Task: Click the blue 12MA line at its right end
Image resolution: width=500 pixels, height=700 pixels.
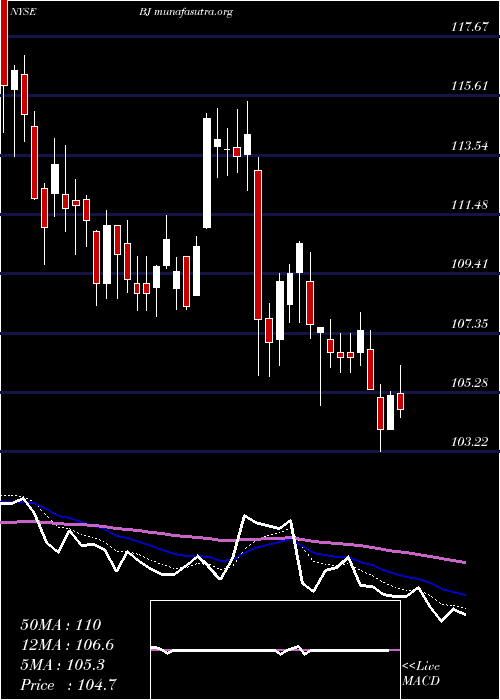Action: click(x=463, y=594)
